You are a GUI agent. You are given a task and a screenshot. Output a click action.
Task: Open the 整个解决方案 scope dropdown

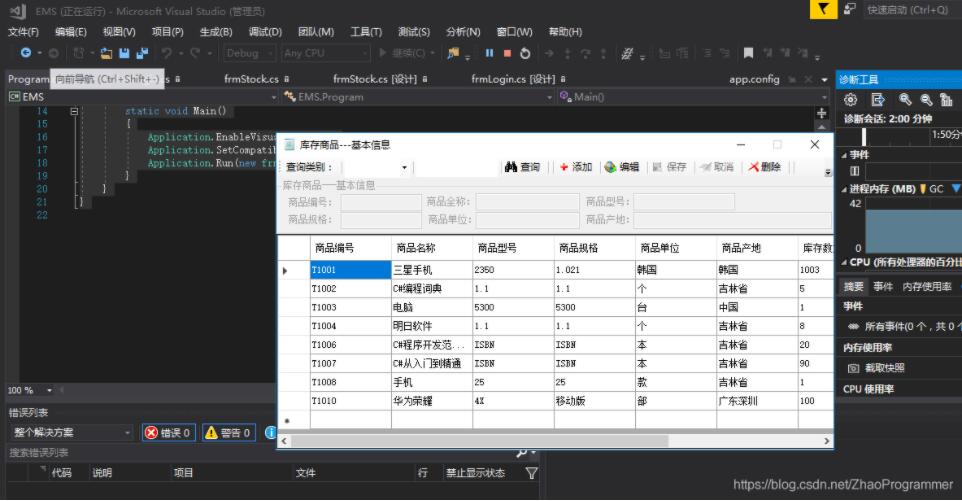coord(70,432)
